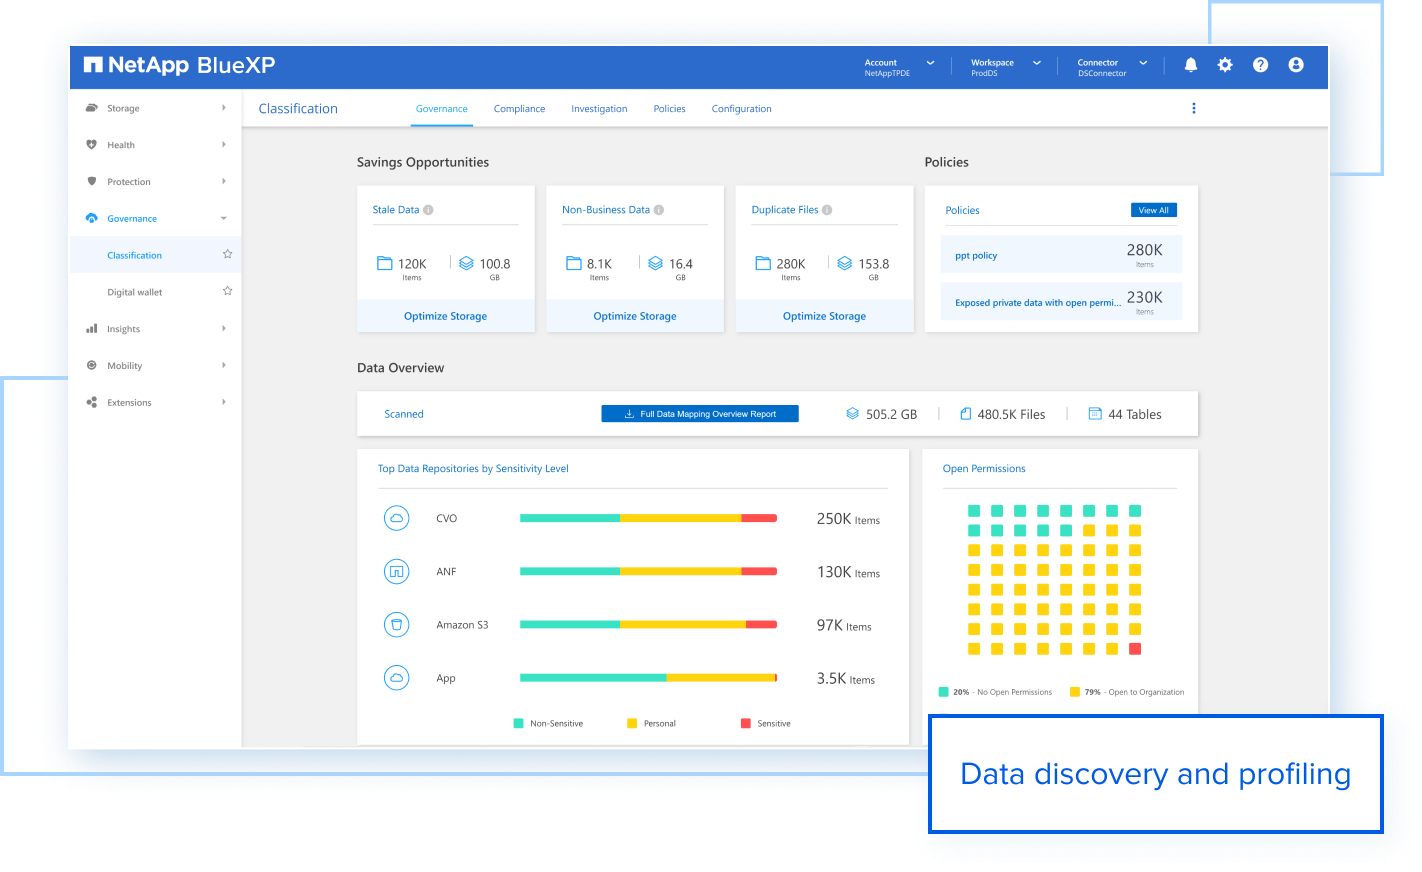
Task: Download the Full Data Mapping Overview Report
Action: click(699, 413)
